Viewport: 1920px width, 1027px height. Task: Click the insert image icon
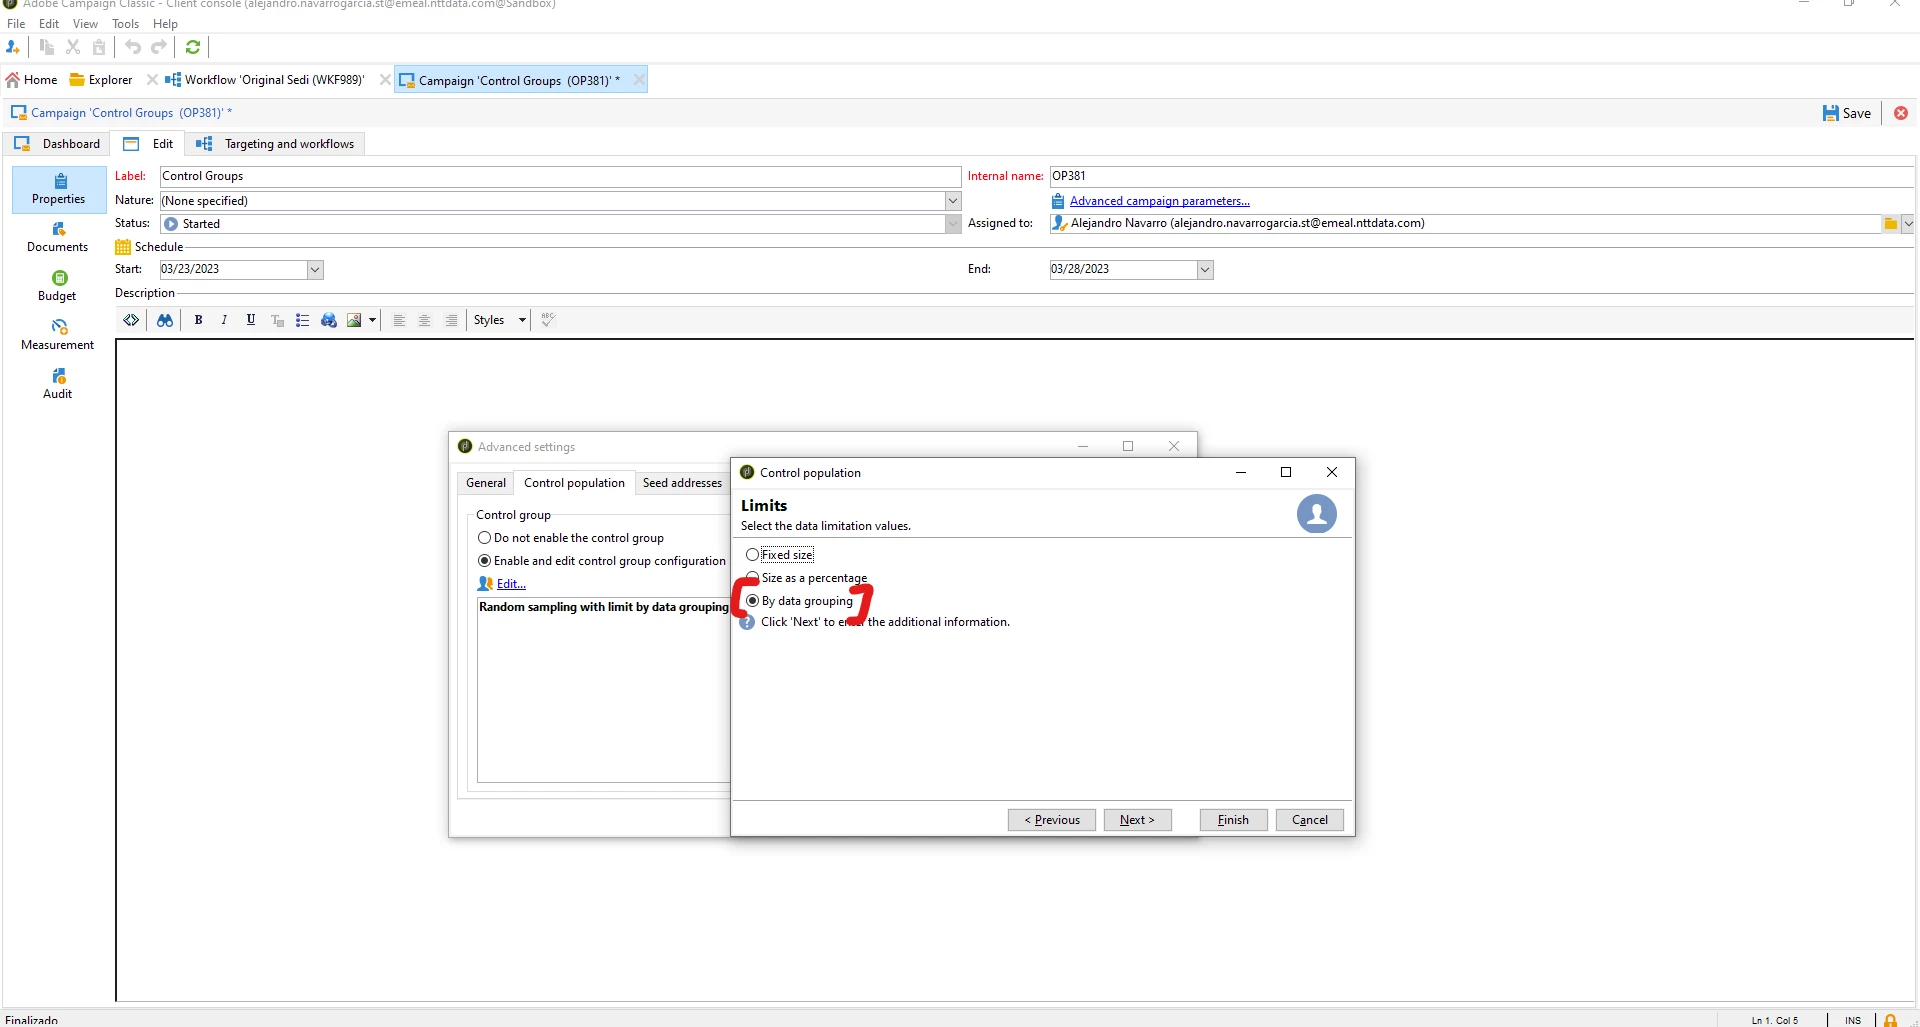click(354, 320)
